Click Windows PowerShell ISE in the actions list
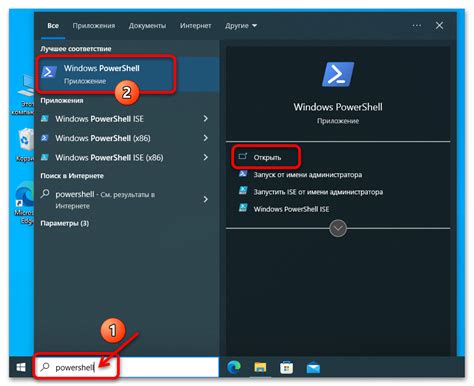Screen dimensions: 474x386 pos(291,209)
